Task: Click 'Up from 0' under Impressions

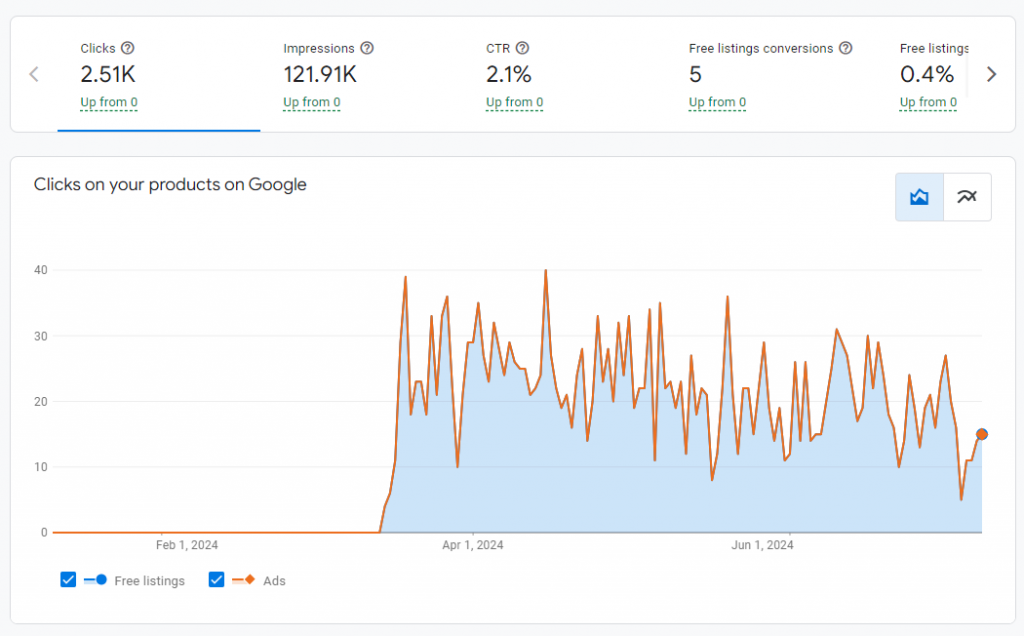Action: [312, 102]
